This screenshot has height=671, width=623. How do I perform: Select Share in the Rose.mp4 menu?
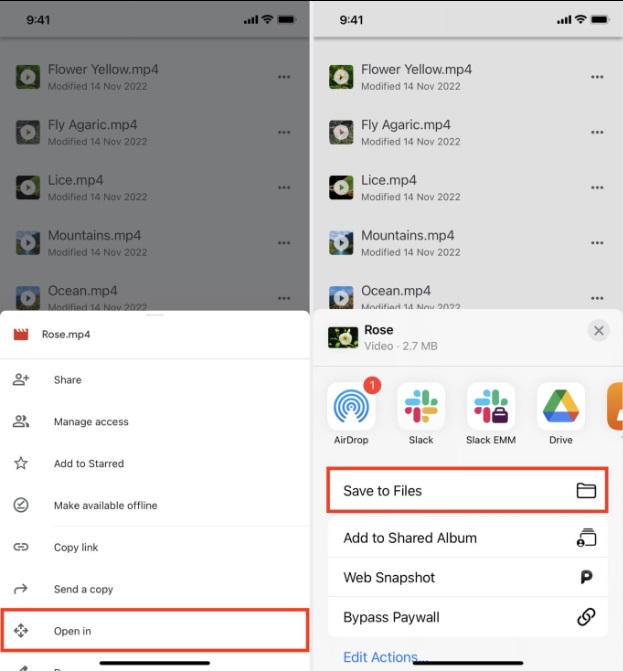pyautogui.click(x=154, y=380)
